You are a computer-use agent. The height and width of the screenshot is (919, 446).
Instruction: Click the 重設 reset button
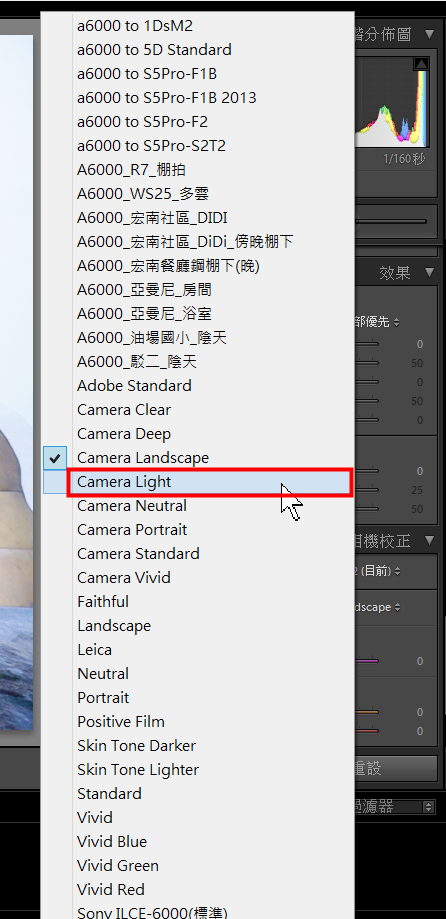pyautogui.click(x=396, y=768)
